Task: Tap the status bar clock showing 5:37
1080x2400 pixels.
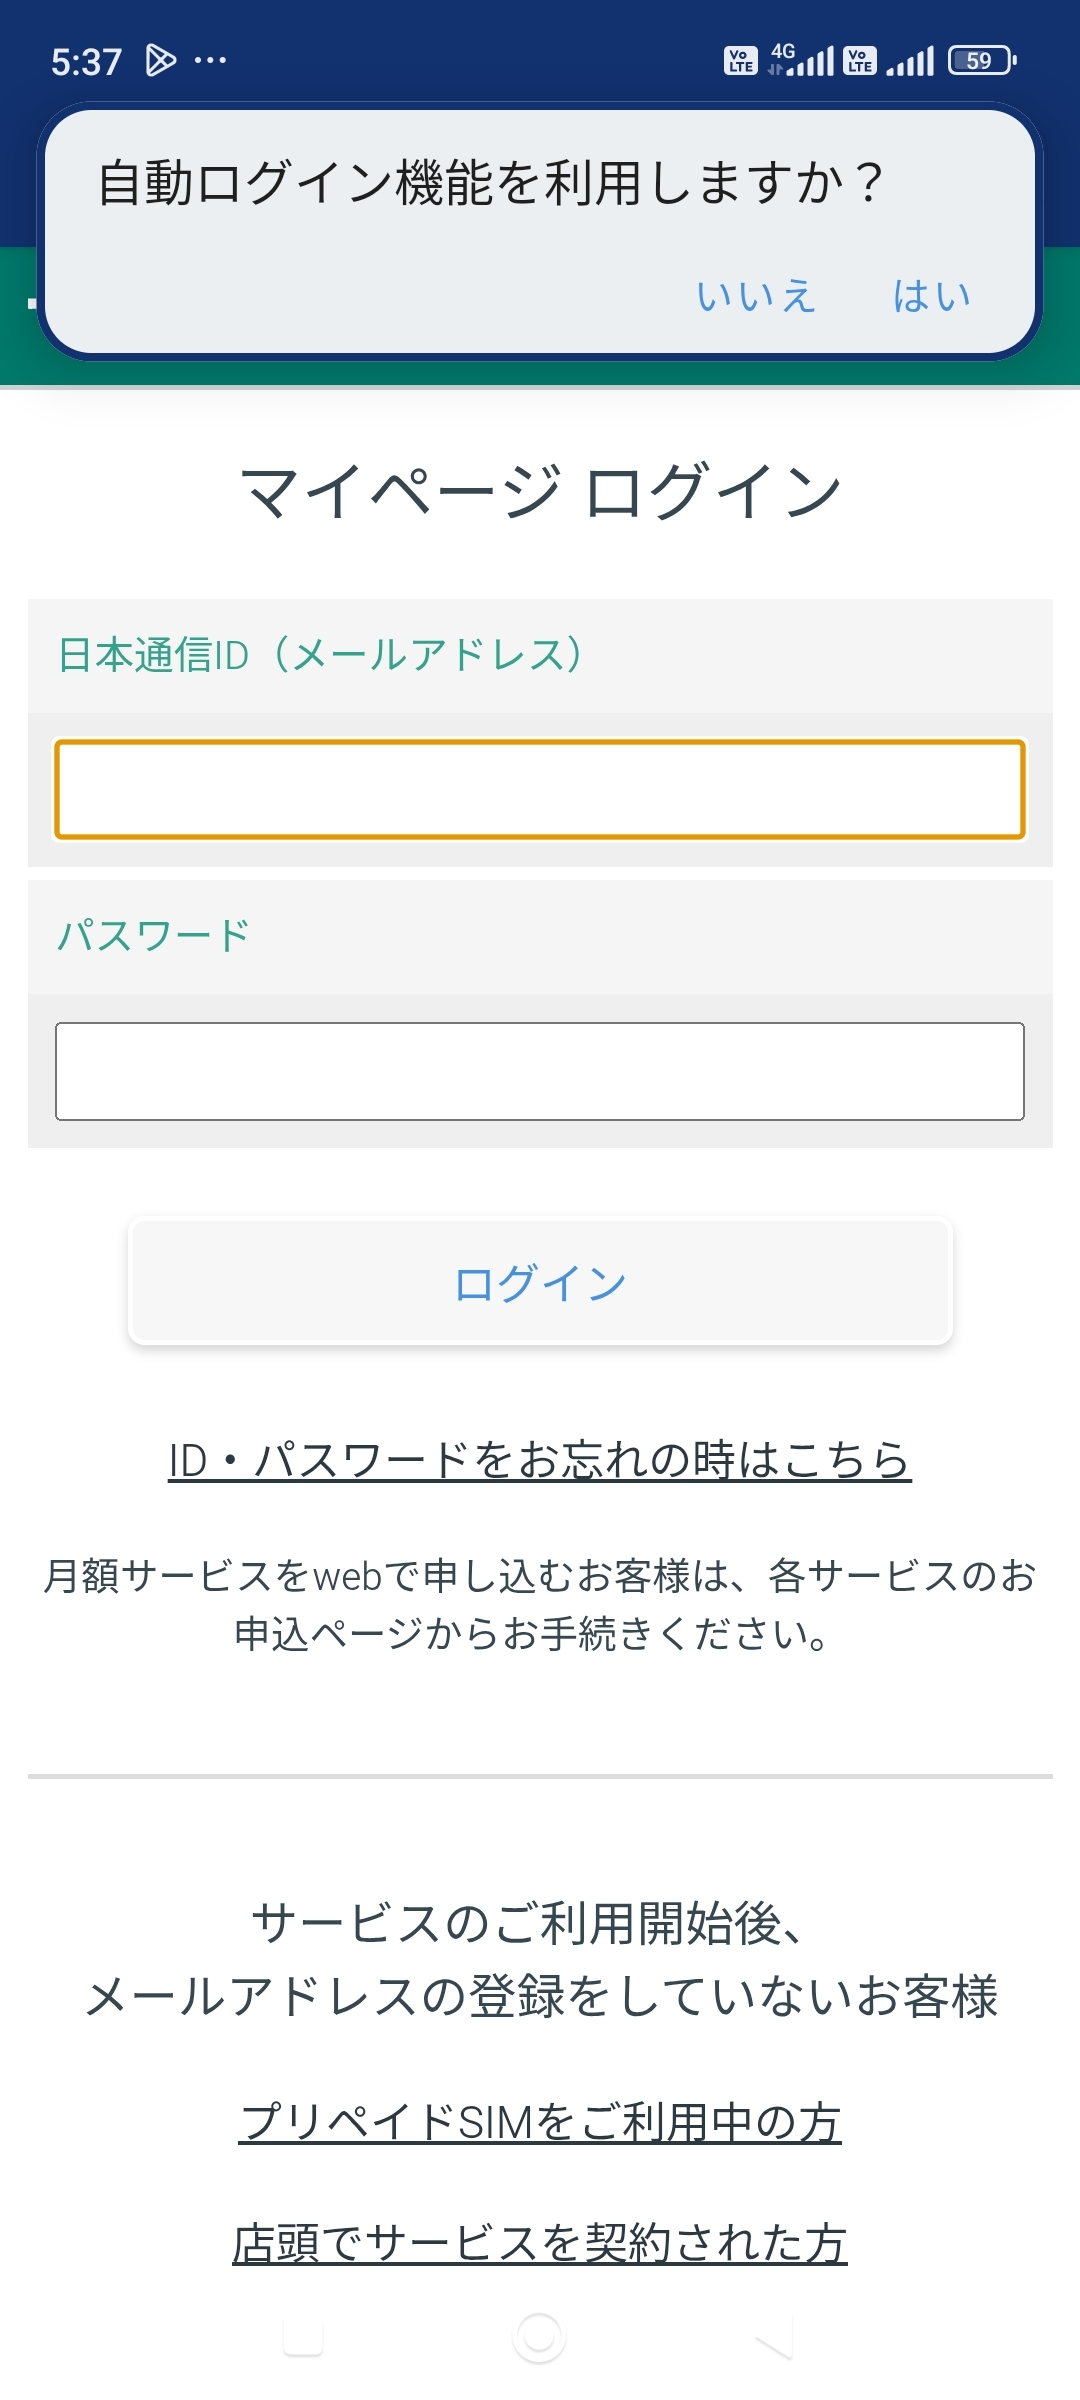Action: [x=86, y=62]
